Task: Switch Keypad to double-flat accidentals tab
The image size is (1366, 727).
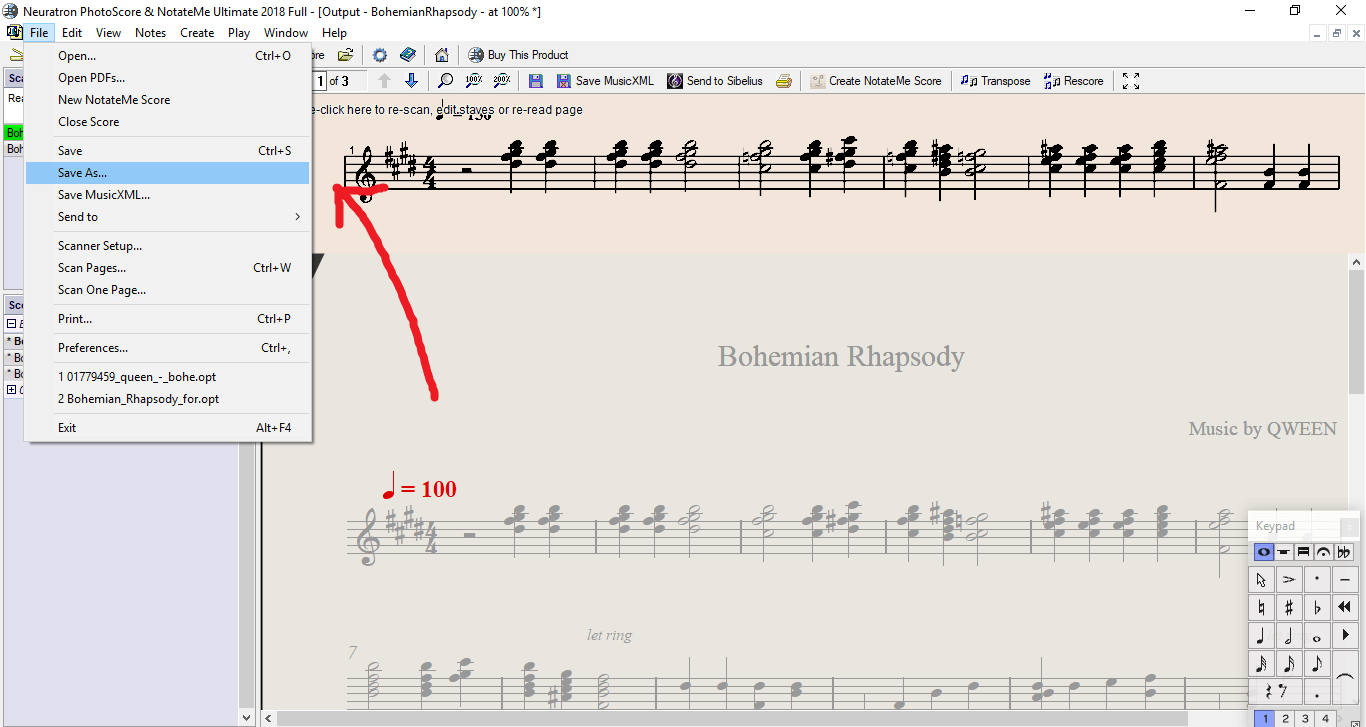Action: point(1343,552)
